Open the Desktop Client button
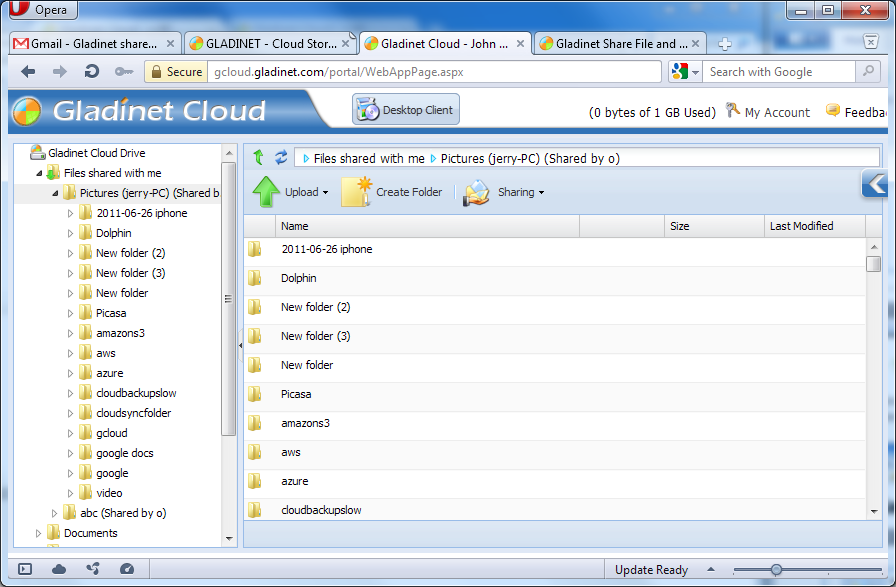896x587 pixels. 406,109
